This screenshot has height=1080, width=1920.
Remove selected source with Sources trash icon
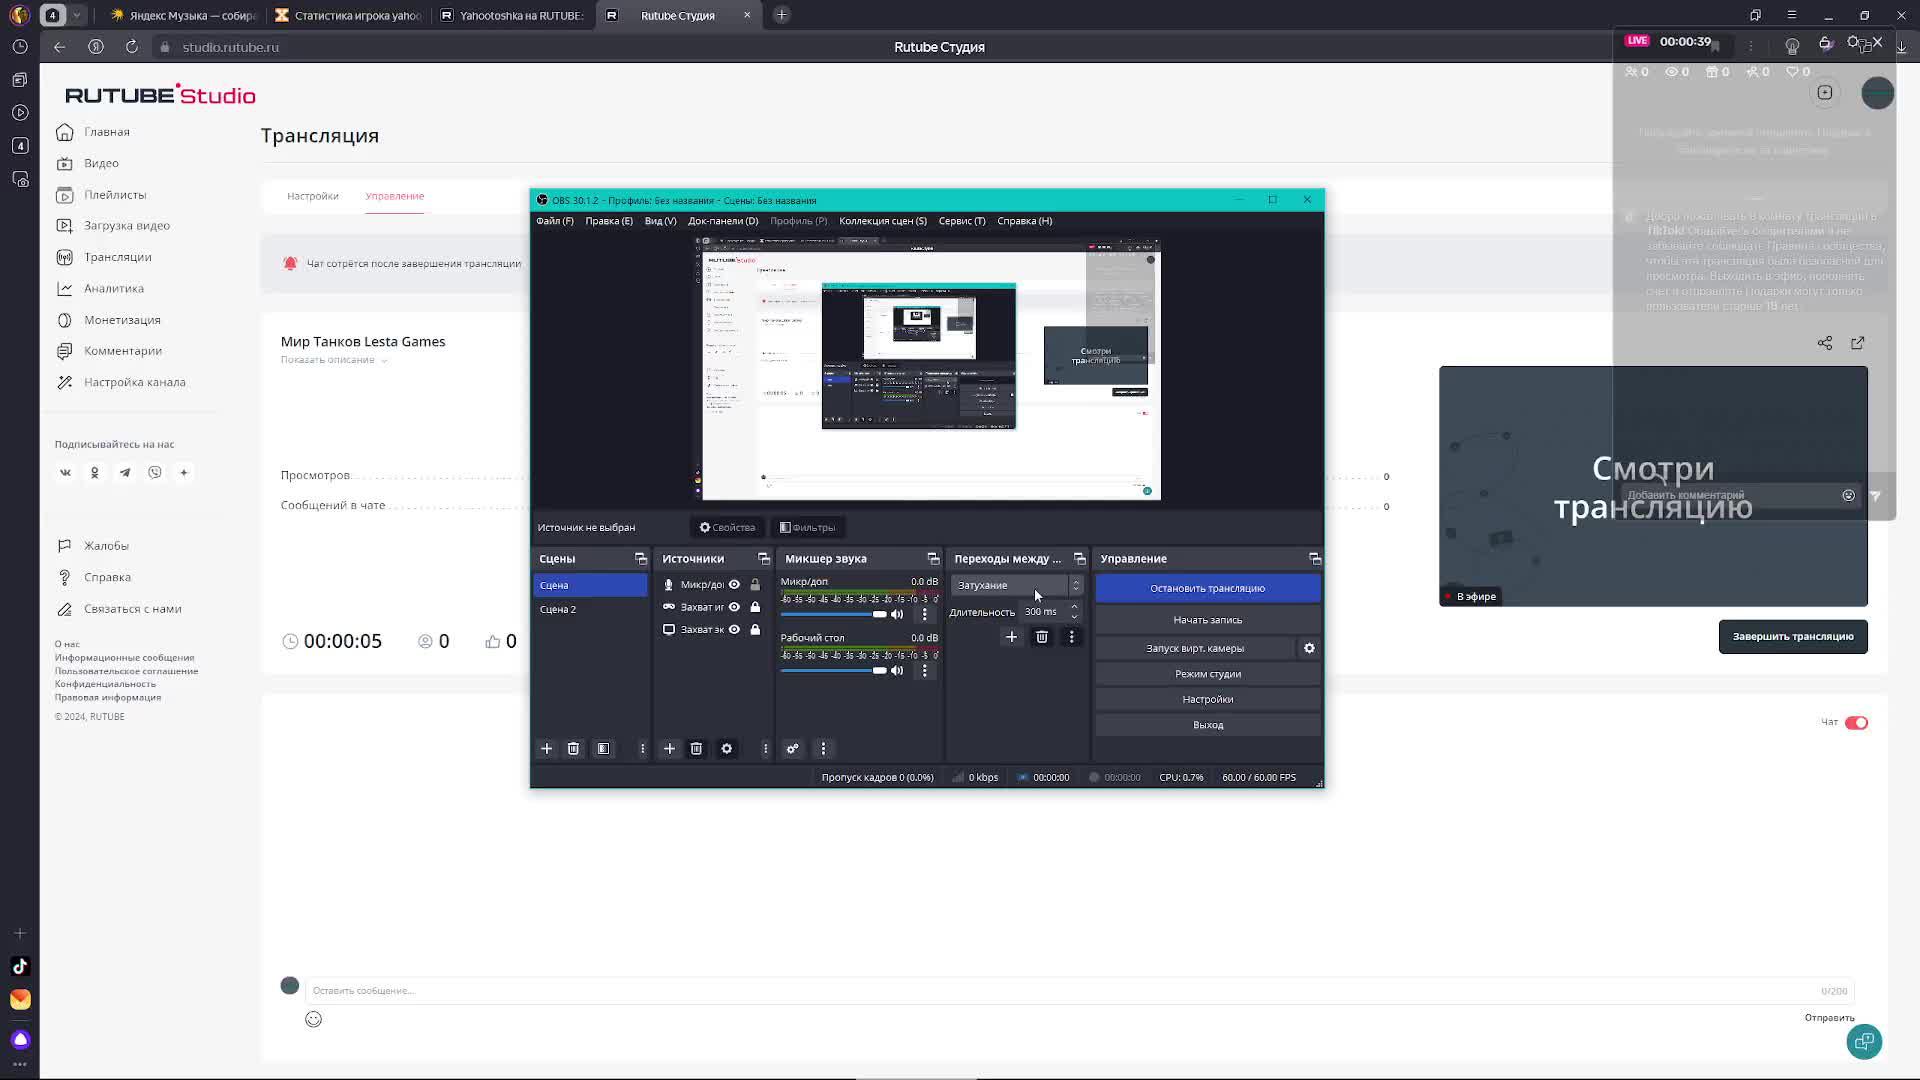(x=696, y=748)
